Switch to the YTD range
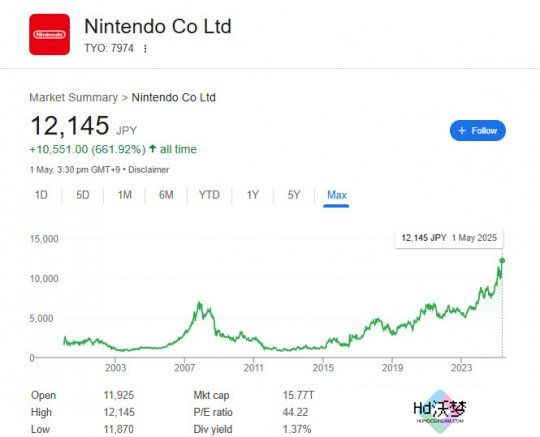Screen dimensions: 540x437 click(209, 195)
